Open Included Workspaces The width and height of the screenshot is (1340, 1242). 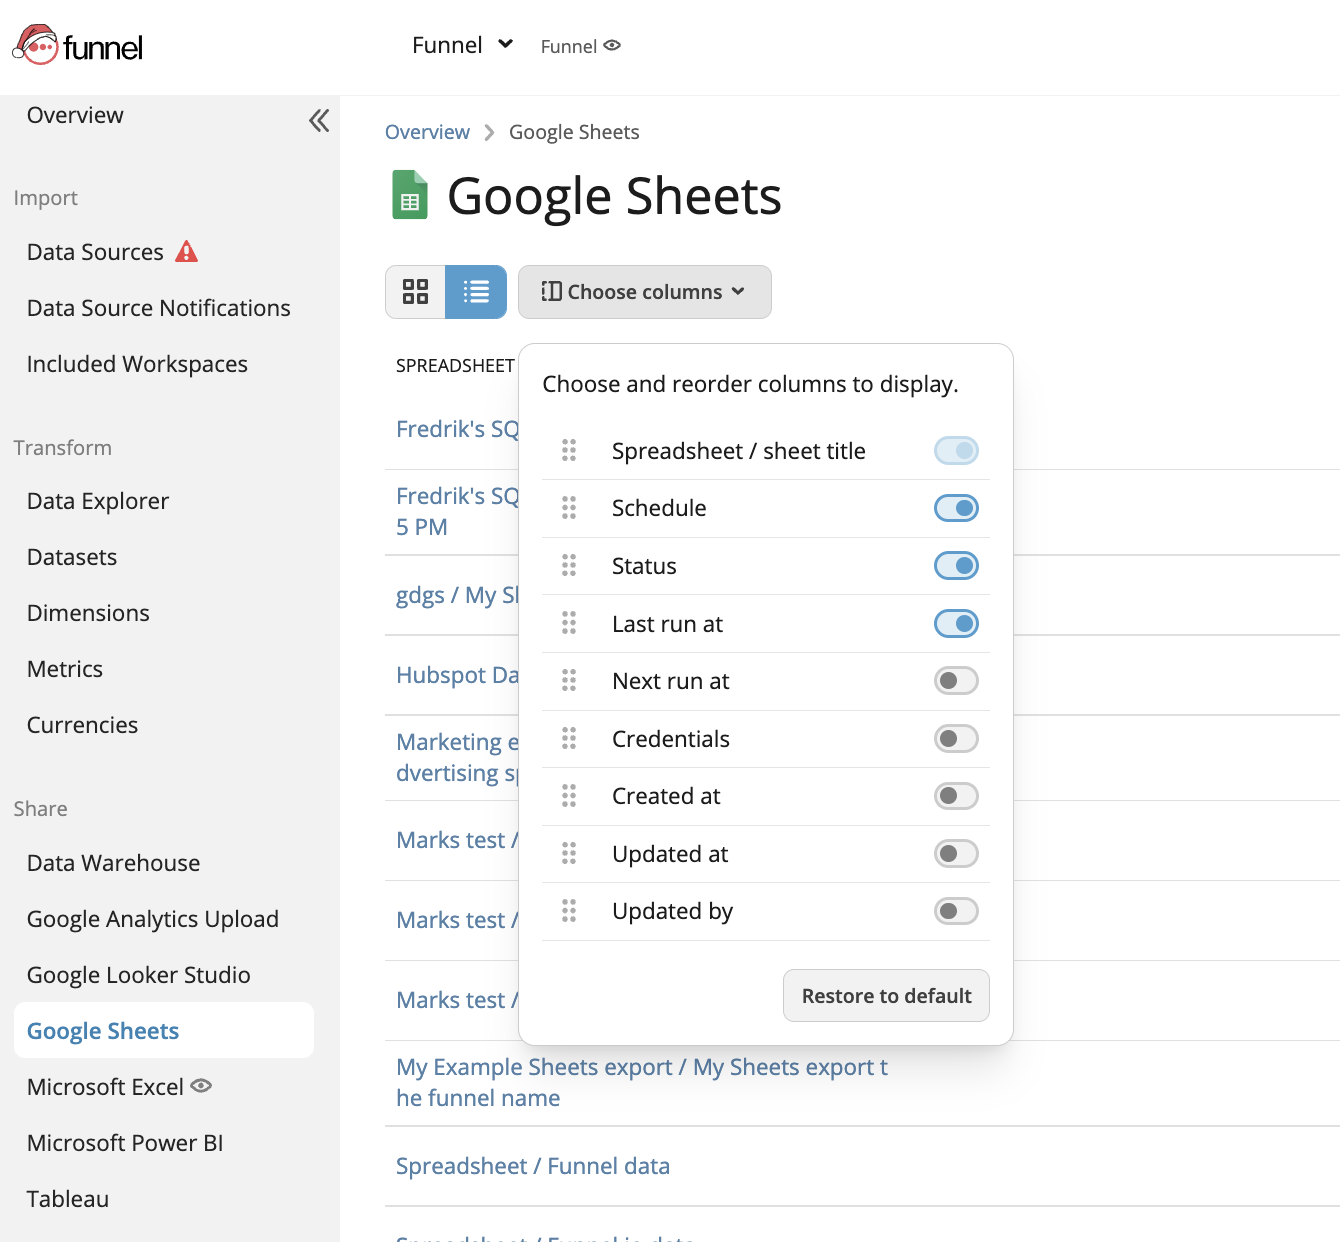(137, 364)
